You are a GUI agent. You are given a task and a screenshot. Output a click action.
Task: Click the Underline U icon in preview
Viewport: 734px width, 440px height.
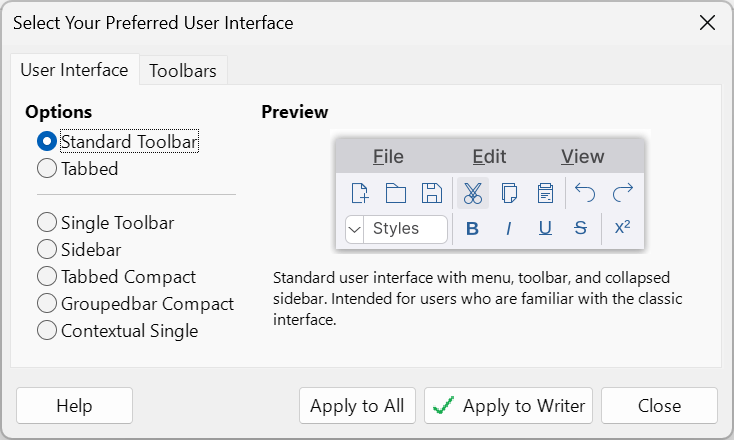545,228
